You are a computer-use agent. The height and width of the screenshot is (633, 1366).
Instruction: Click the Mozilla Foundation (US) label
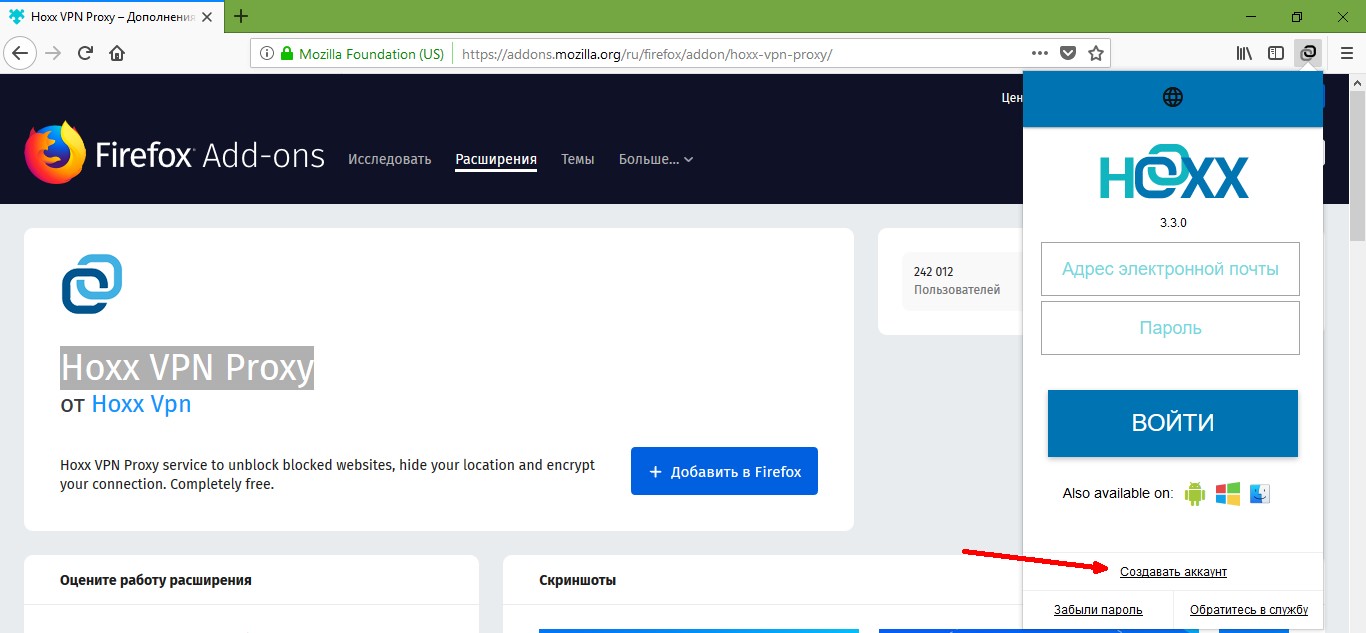pyautogui.click(x=371, y=54)
